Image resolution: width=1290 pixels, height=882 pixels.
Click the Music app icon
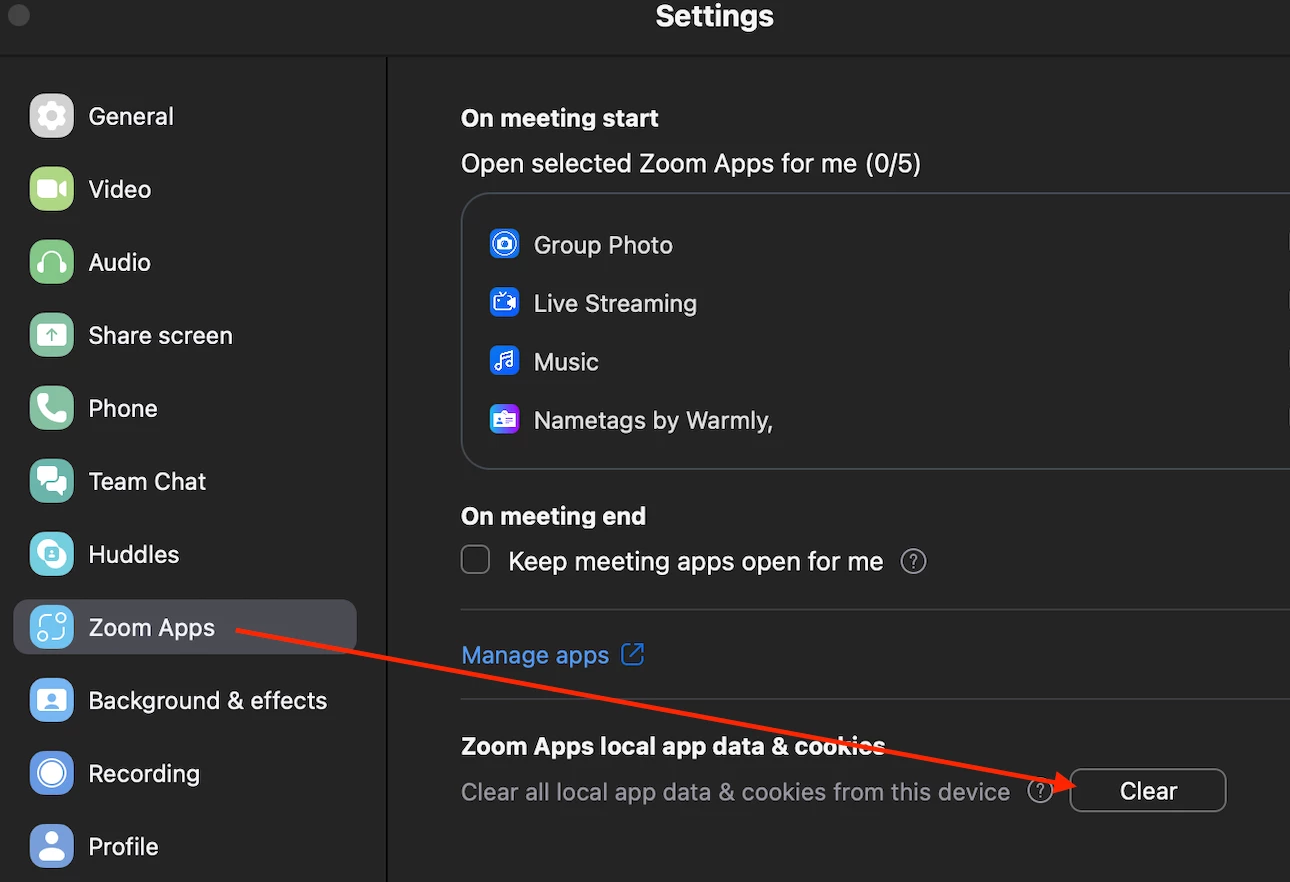(504, 360)
